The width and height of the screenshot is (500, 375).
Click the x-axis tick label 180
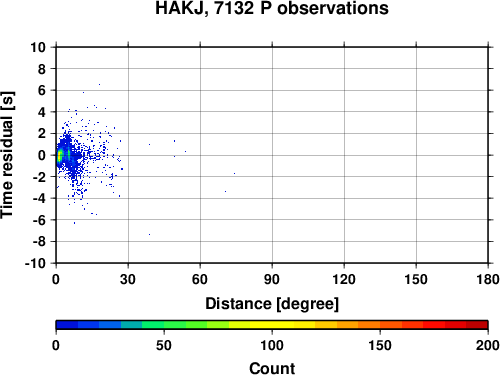pos(488,279)
